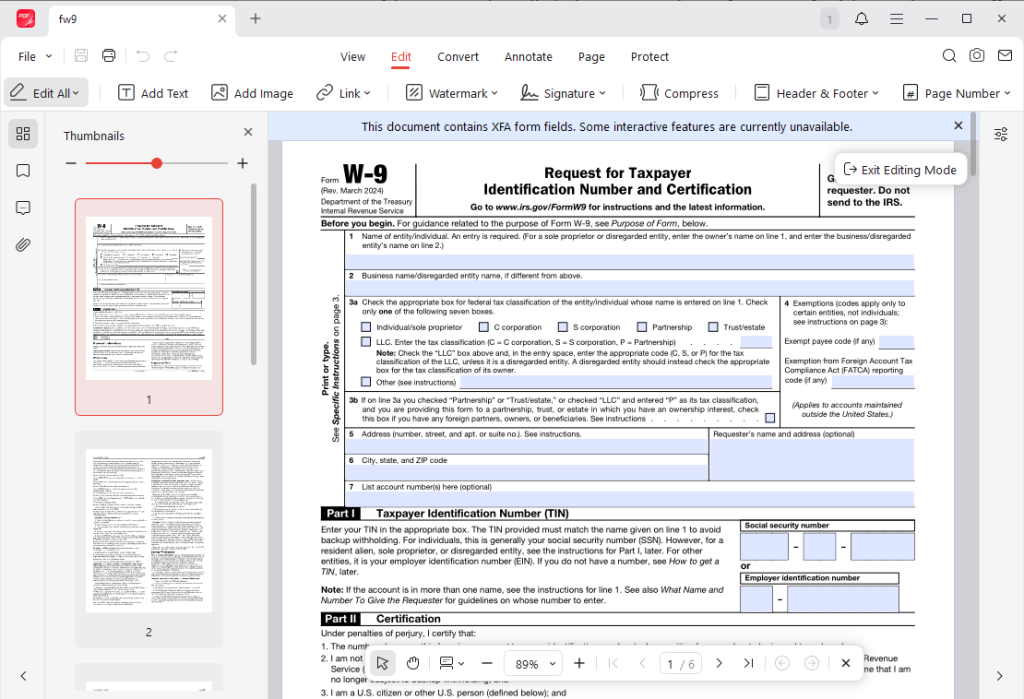Check the line 3b foreign partners box
Screen dimensions: 1024x699
click(x=770, y=418)
